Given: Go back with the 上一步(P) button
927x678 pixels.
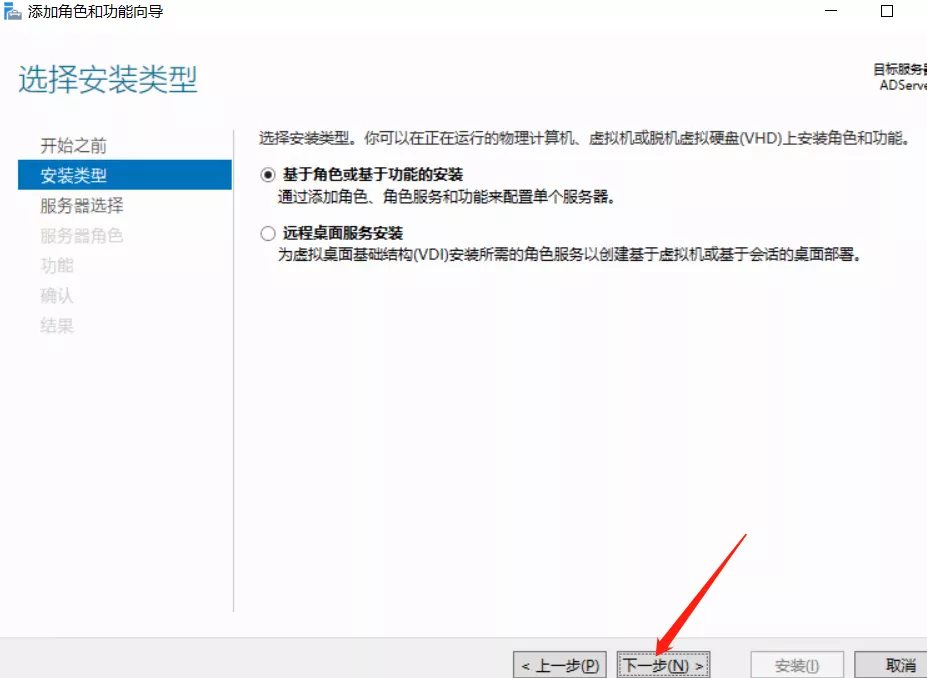Looking at the screenshot, I should [559, 665].
